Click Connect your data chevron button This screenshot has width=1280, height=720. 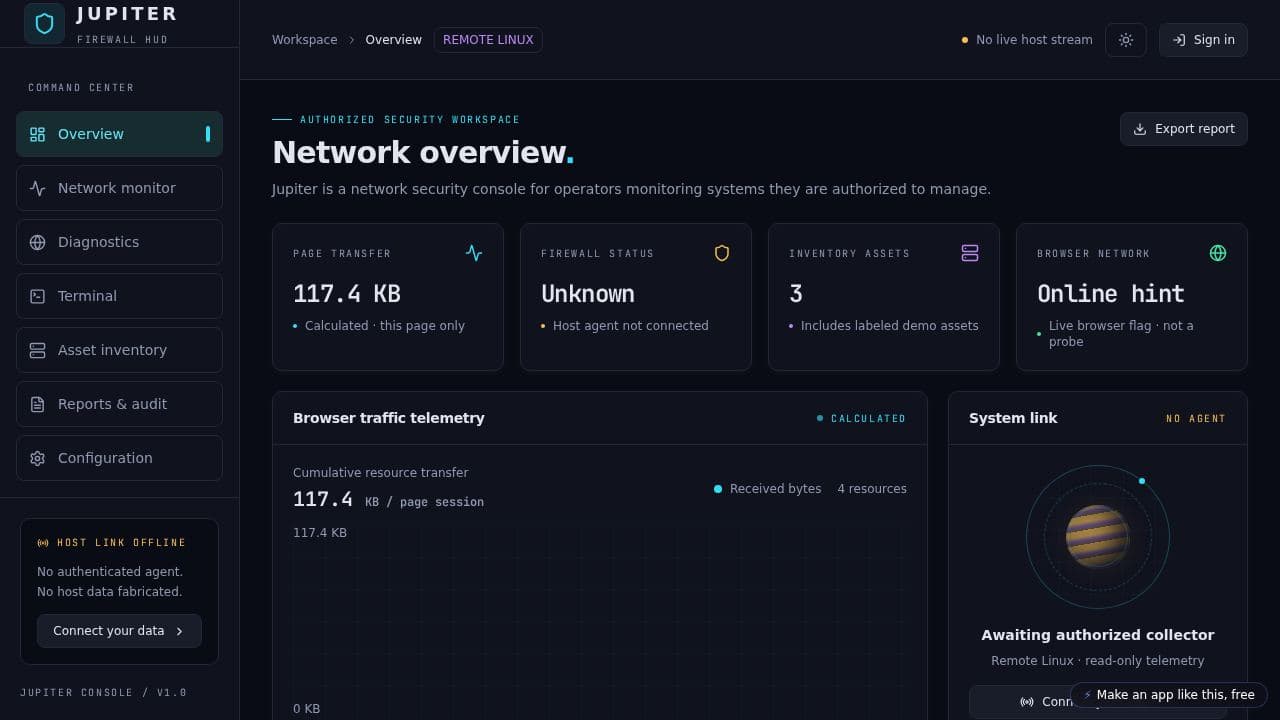click(119, 631)
